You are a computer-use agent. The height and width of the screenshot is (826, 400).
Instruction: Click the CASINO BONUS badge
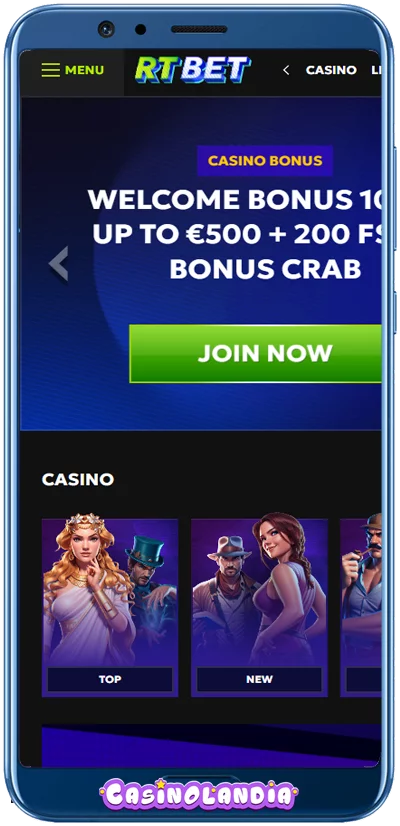pyautogui.click(x=265, y=161)
